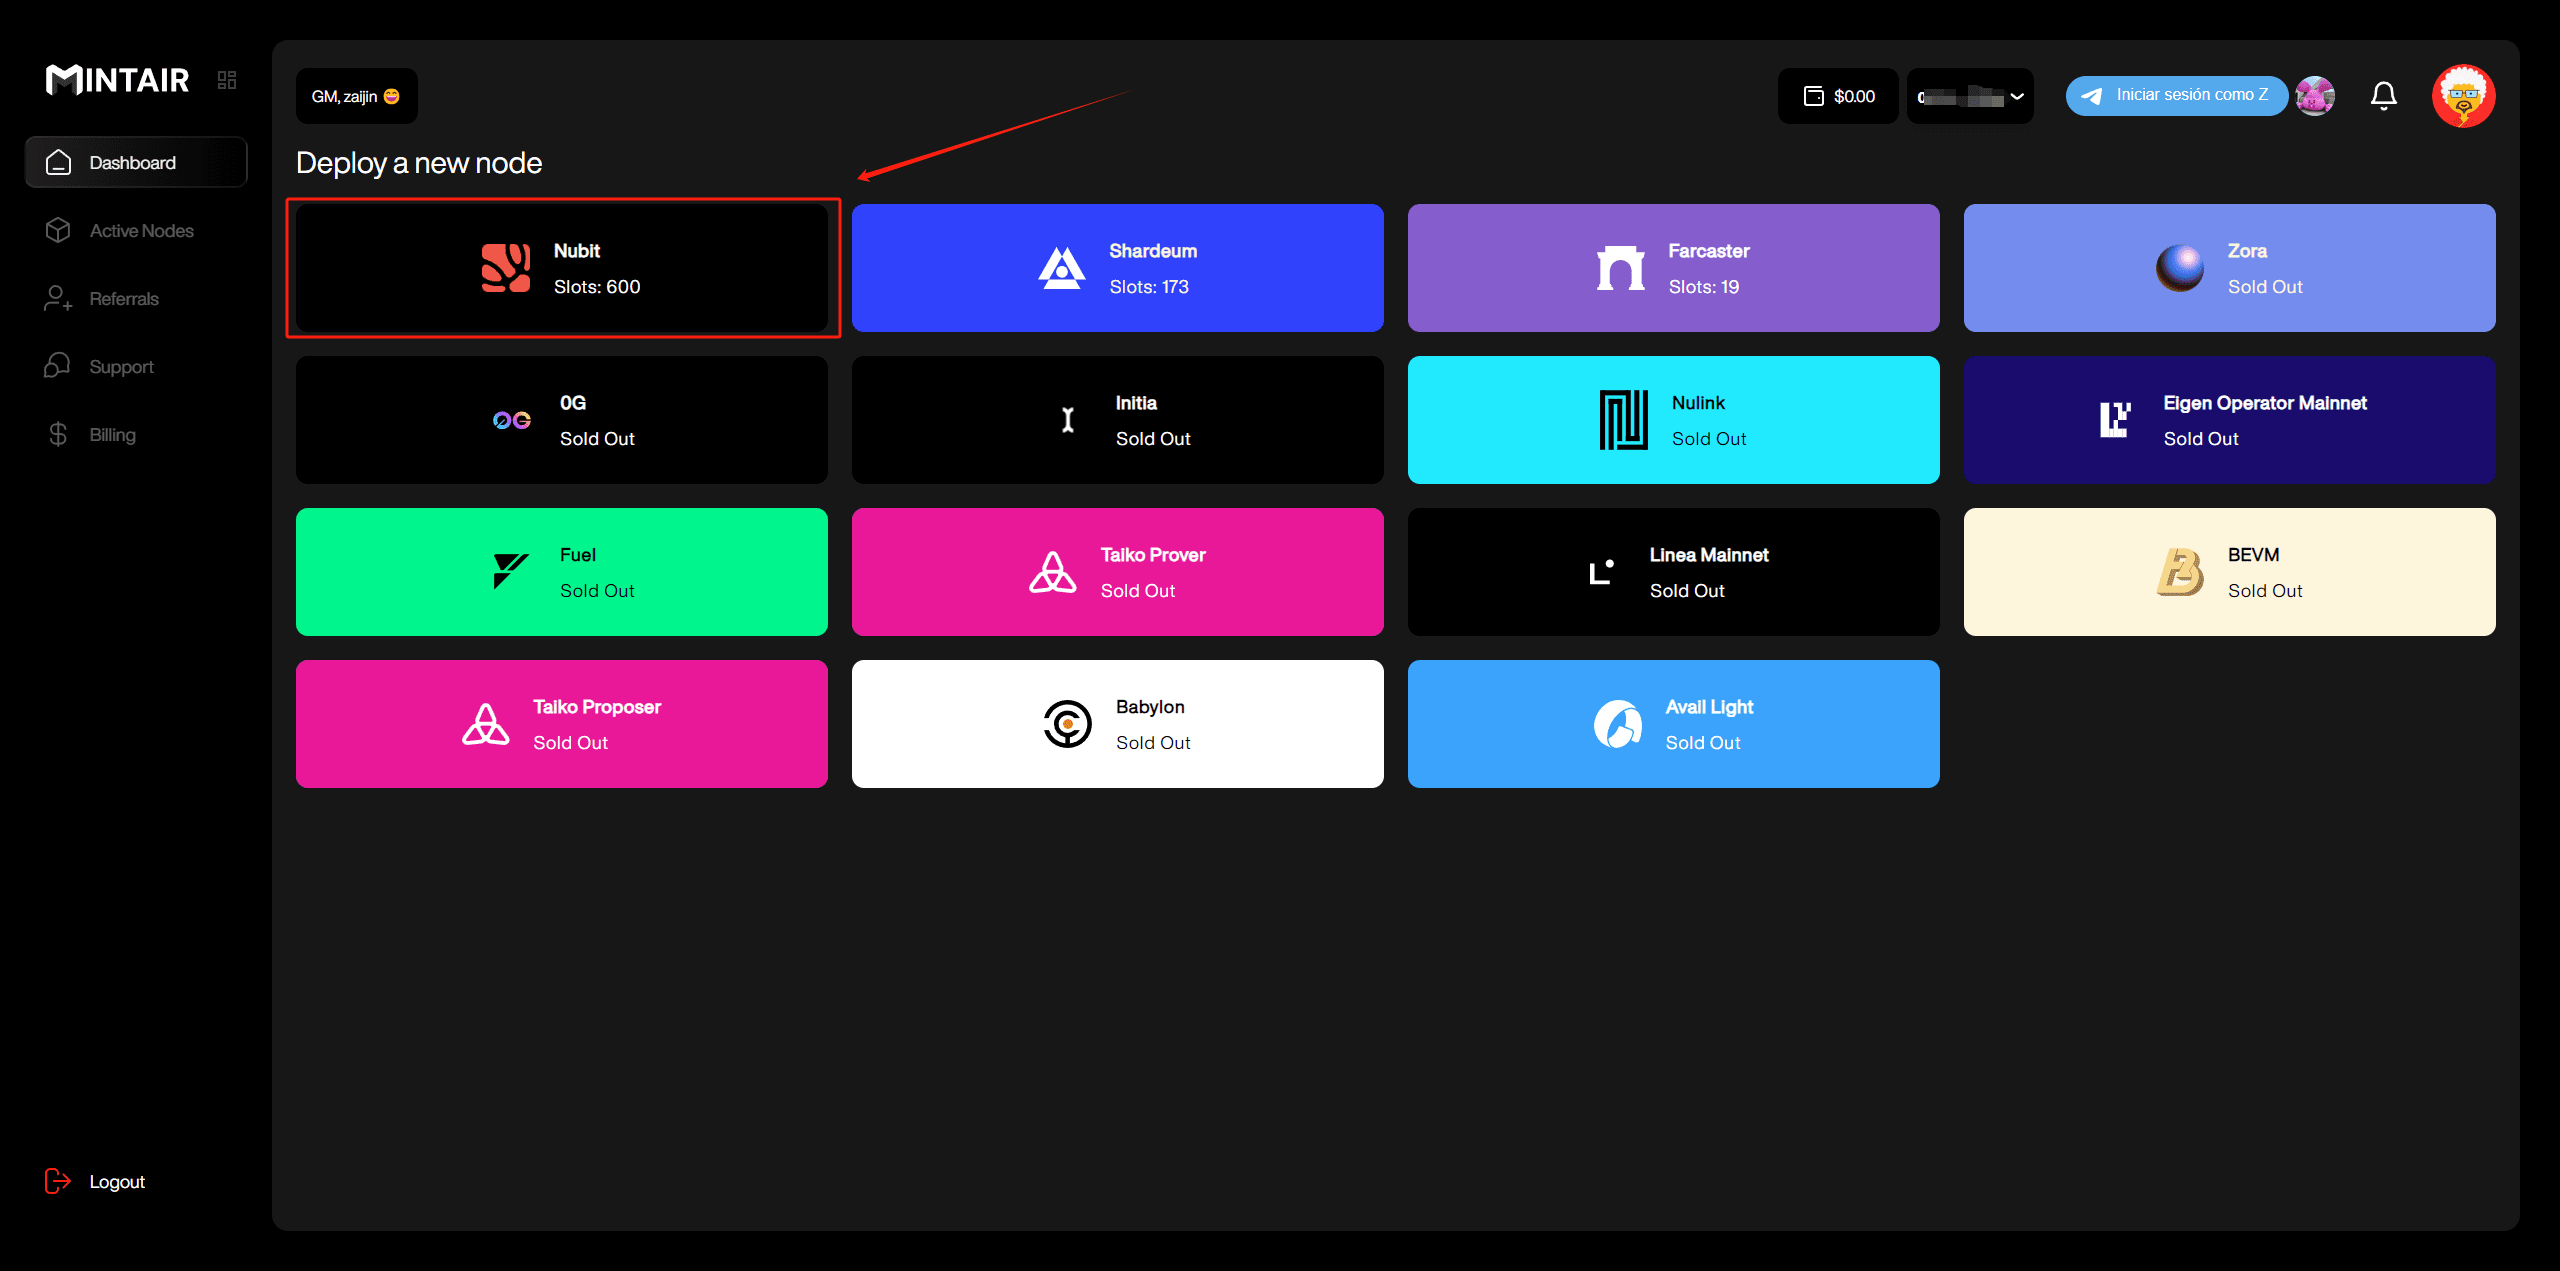Open the user profile avatar
The height and width of the screenshot is (1271, 2560).
click(2462, 96)
